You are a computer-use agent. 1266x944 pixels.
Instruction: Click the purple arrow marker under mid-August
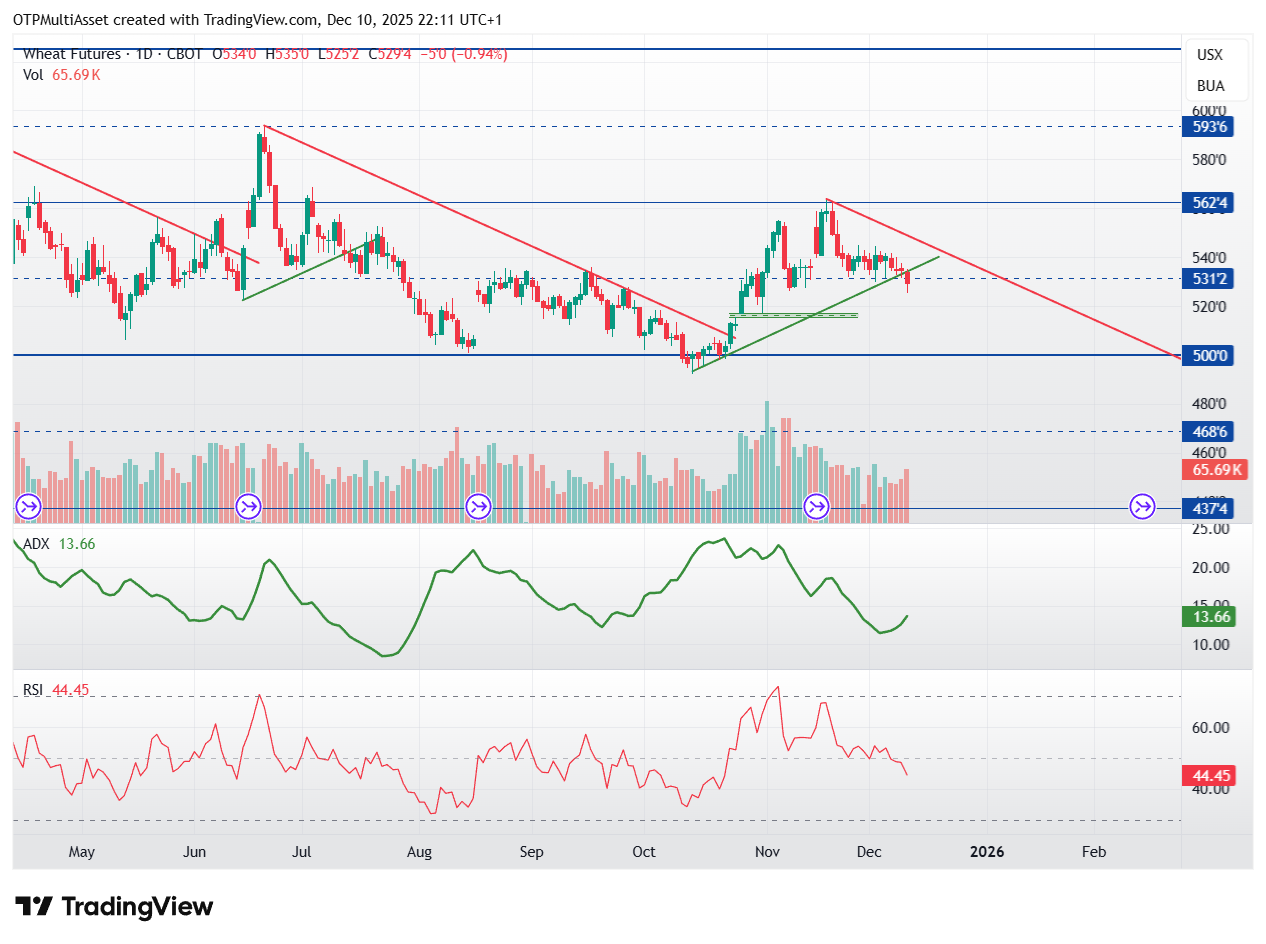coord(479,507)
